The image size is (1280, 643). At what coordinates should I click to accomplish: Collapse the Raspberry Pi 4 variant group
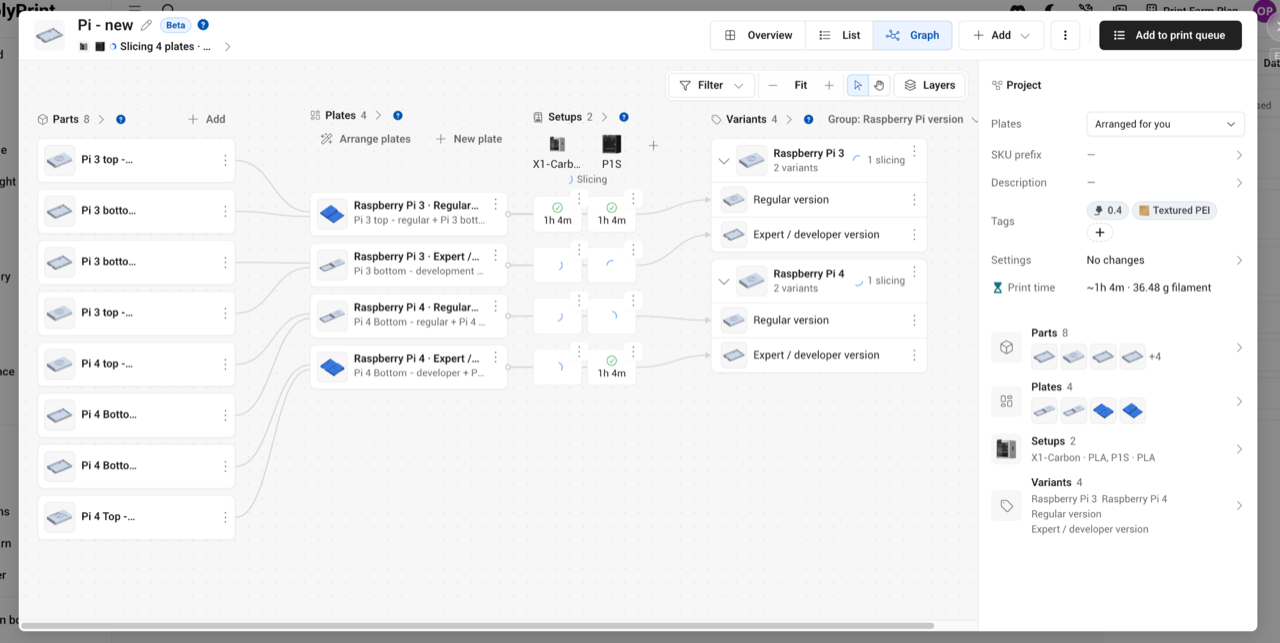click(x=724, y=281)
